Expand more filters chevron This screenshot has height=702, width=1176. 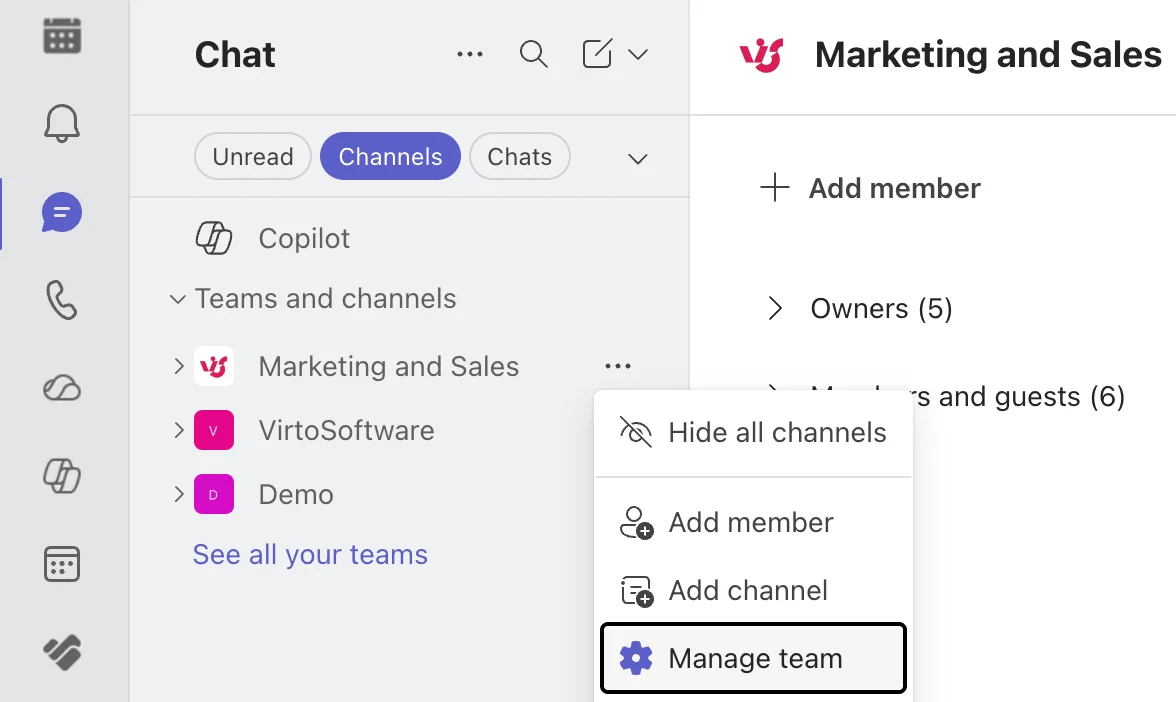638,159
